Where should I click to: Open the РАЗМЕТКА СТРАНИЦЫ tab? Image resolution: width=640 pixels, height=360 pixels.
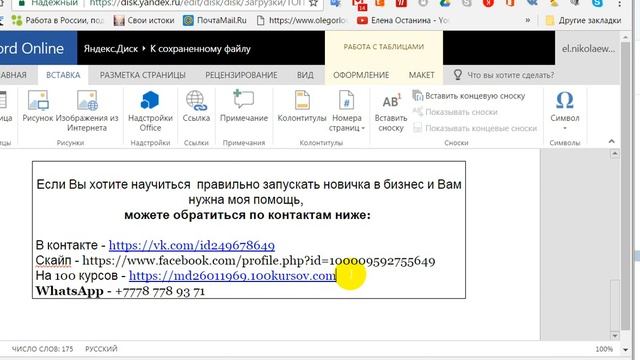142,75
